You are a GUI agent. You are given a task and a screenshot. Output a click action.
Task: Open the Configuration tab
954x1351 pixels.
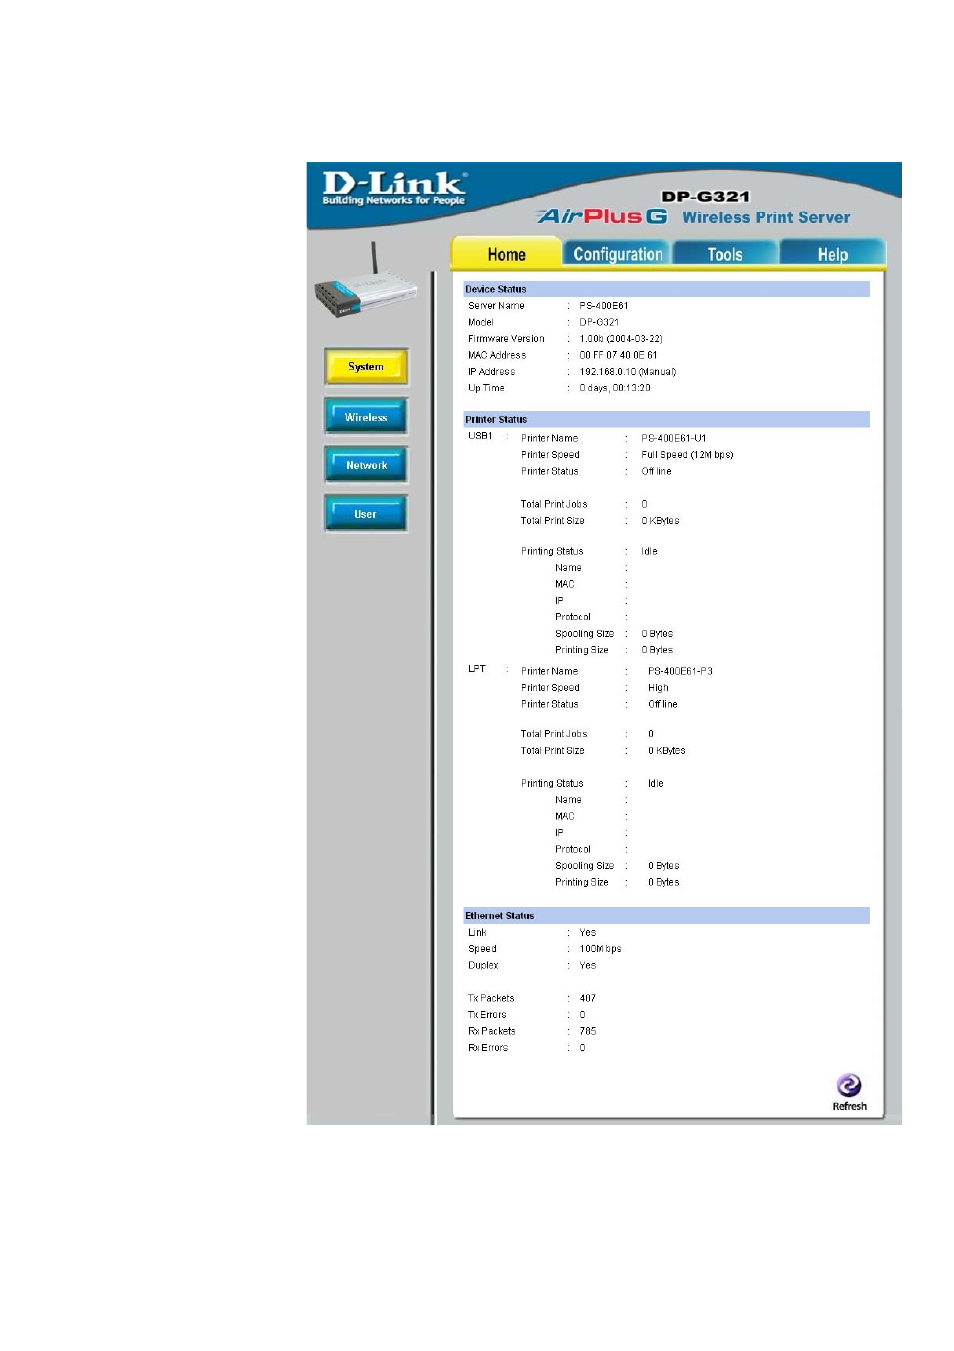tap(617, 254)
